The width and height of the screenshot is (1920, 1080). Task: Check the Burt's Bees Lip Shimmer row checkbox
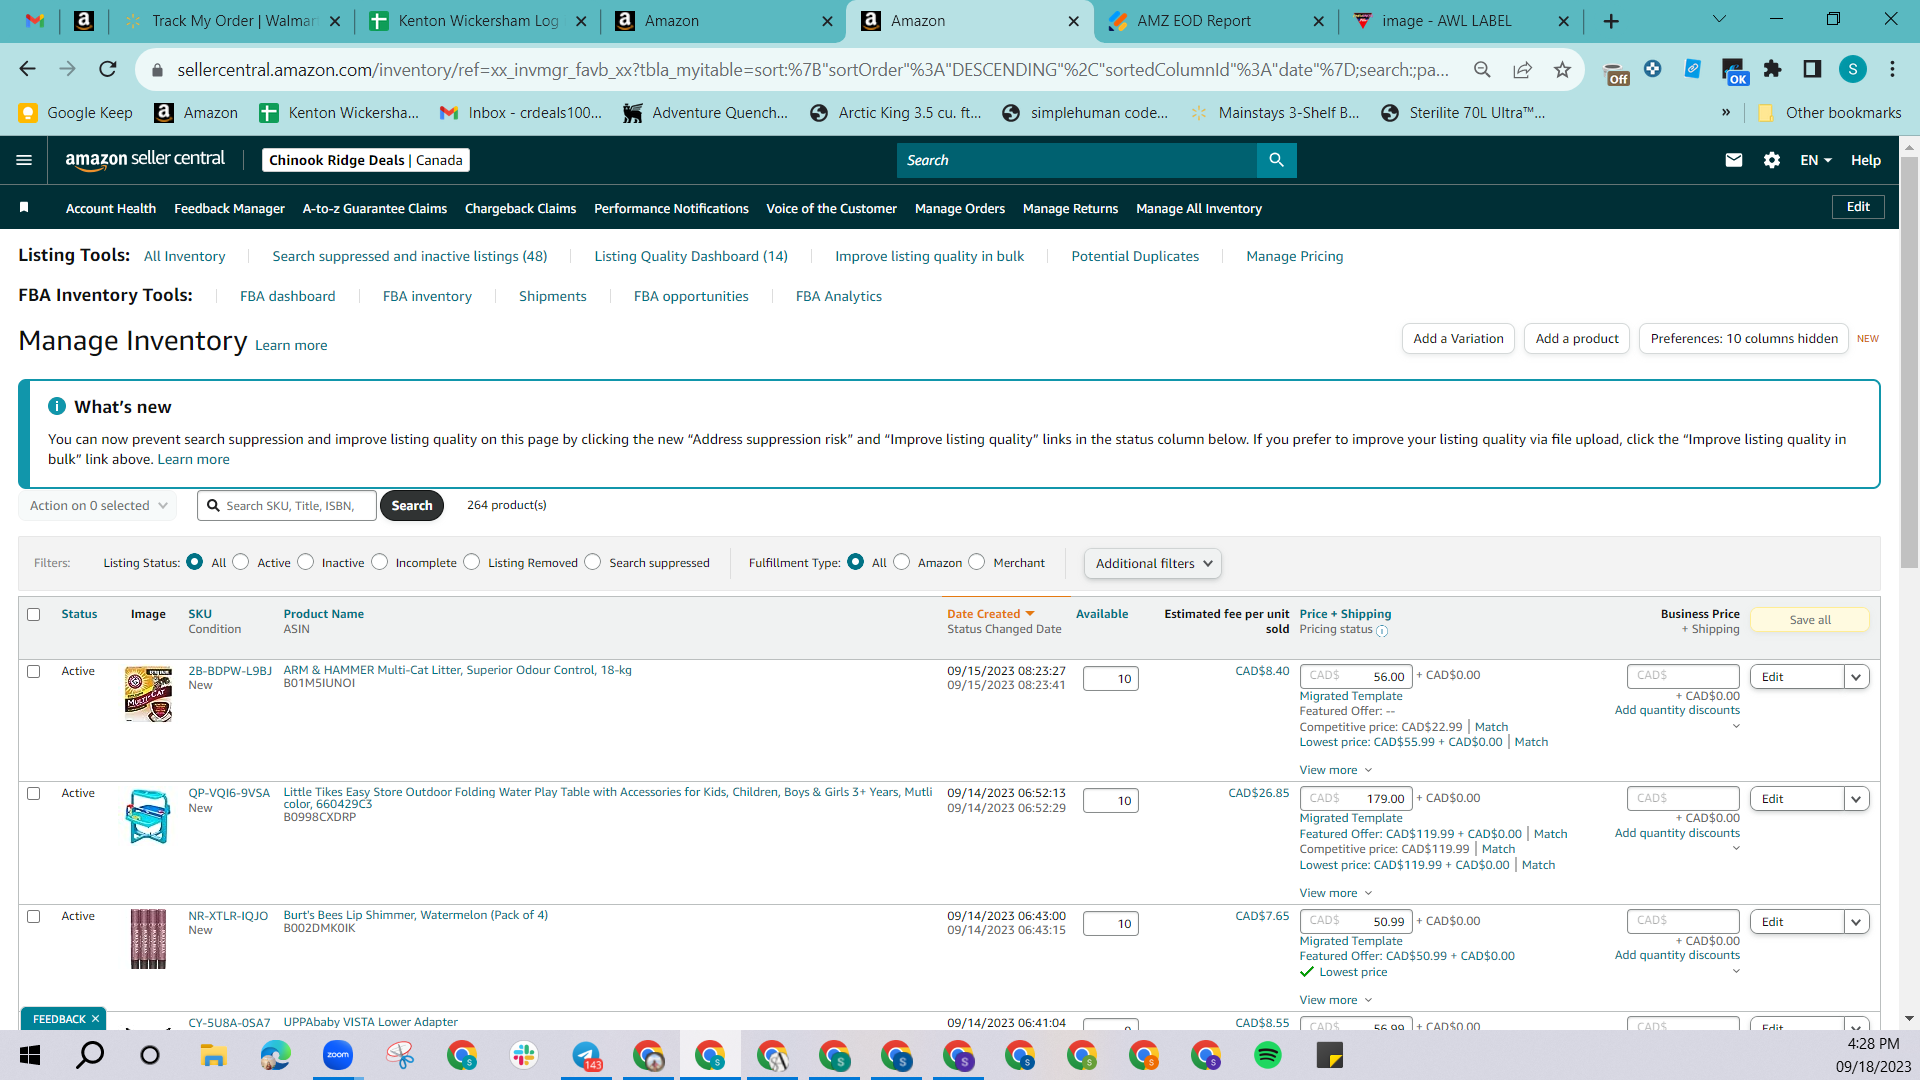point(34,916)
